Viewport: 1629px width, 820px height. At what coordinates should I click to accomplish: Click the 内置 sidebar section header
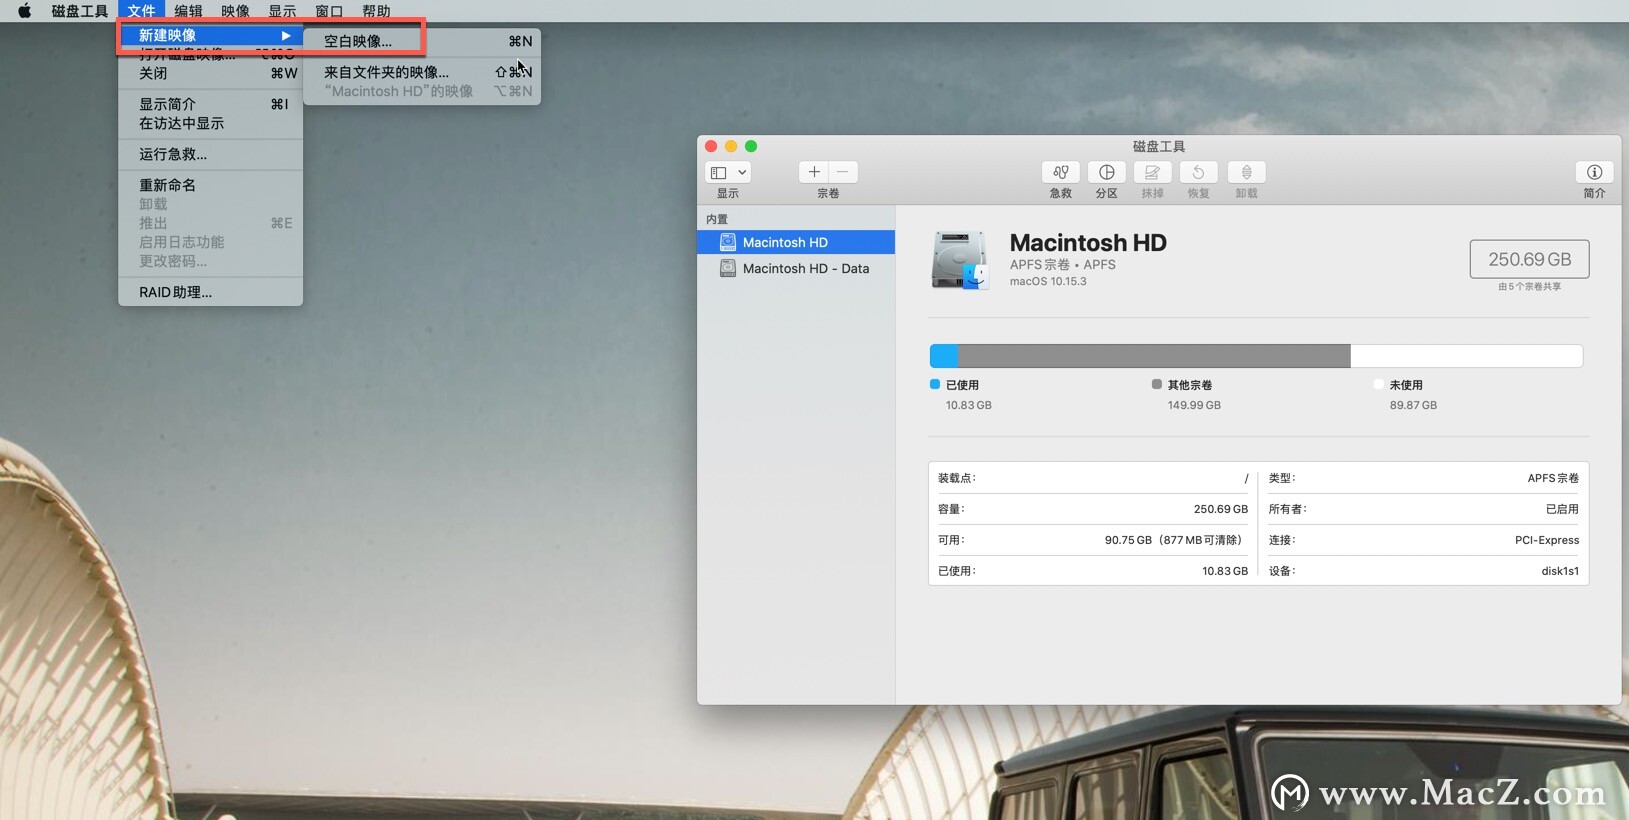point(717,219)
